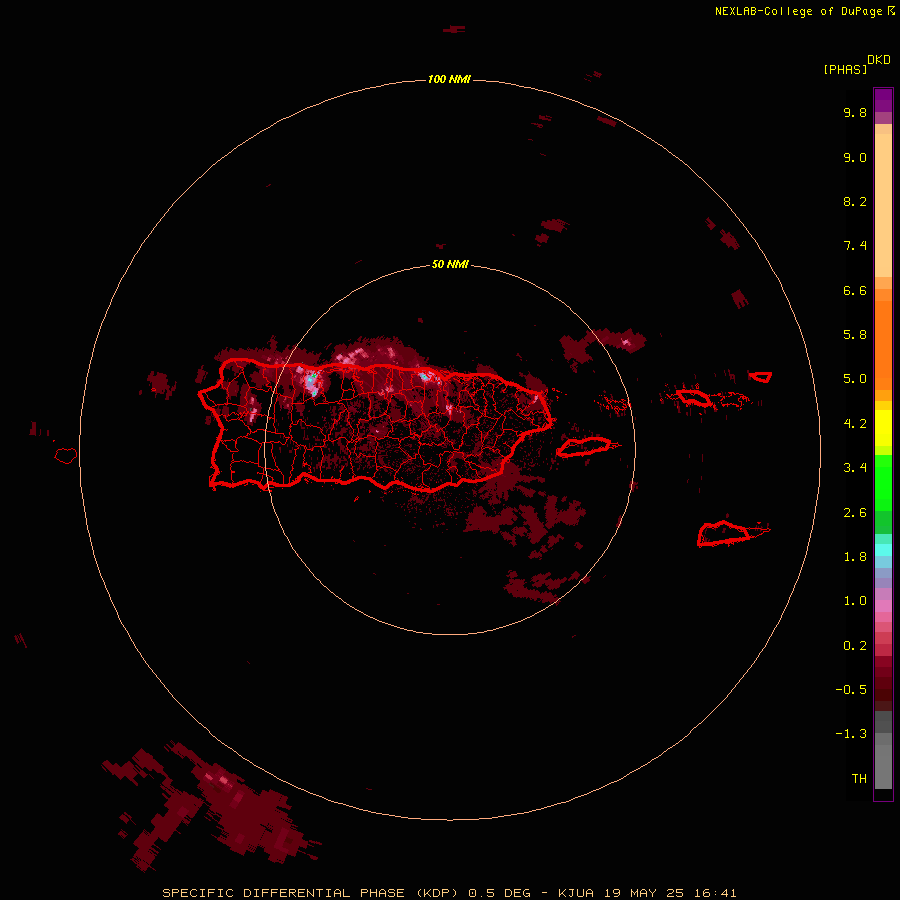This screenshot has width=900, height=900.
Task: Click the Vieques island outline
Action: 584,447
